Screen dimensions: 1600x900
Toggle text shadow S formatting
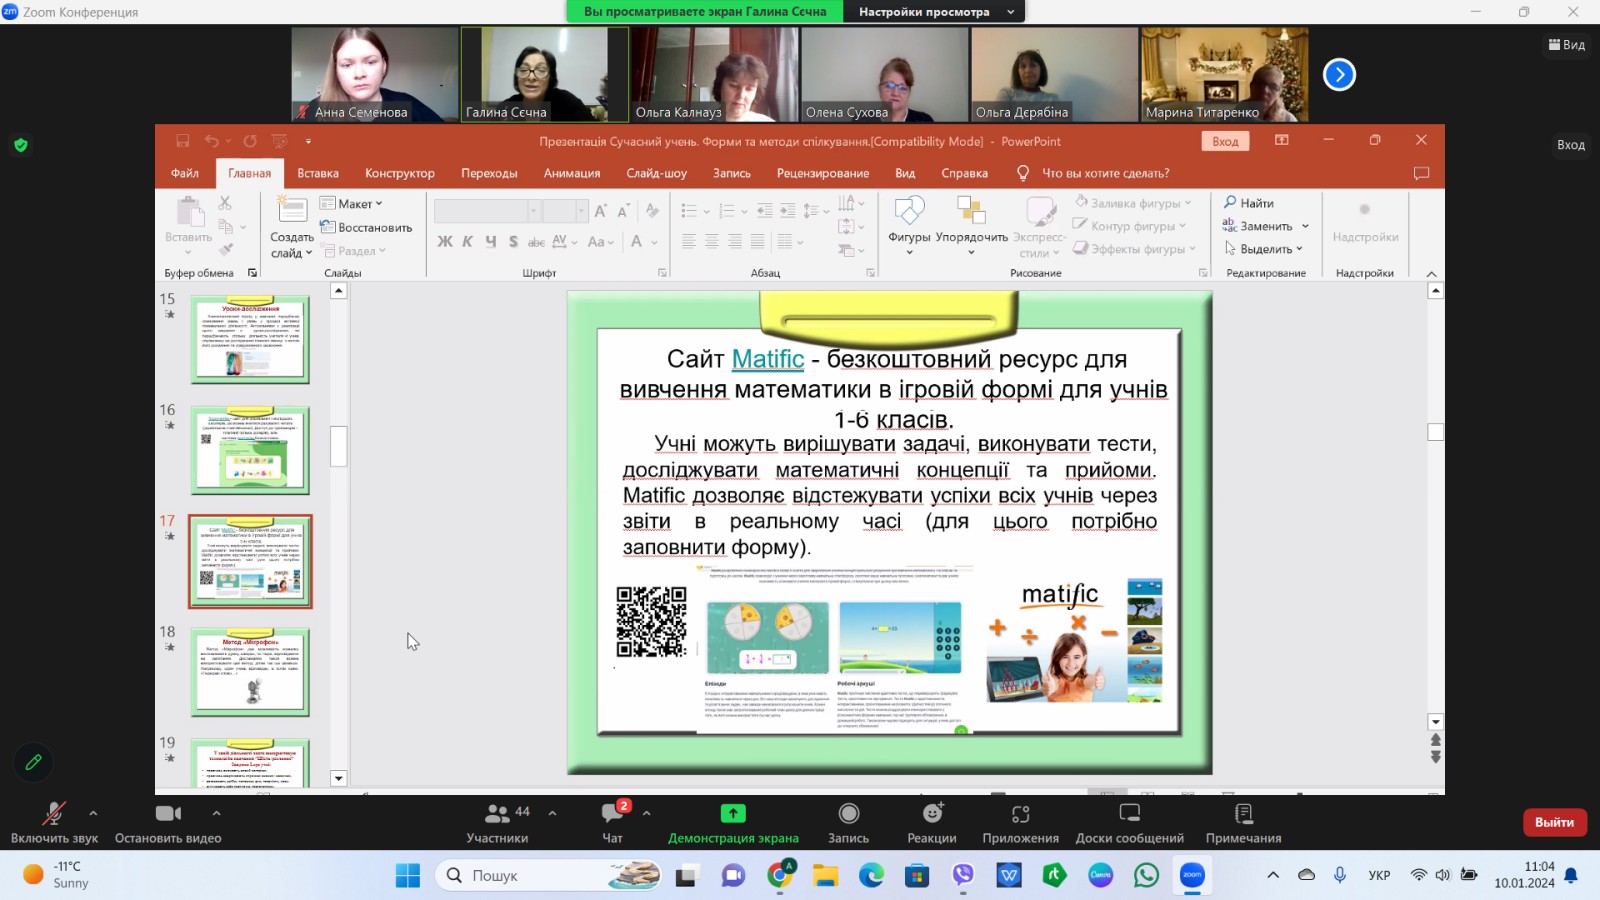[x=513, y=241]
